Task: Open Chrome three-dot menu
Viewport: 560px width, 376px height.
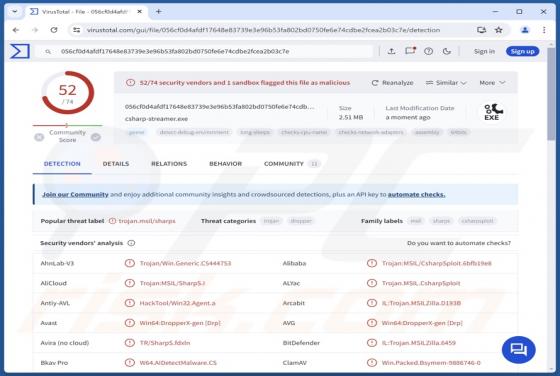Action: [544, 30]
